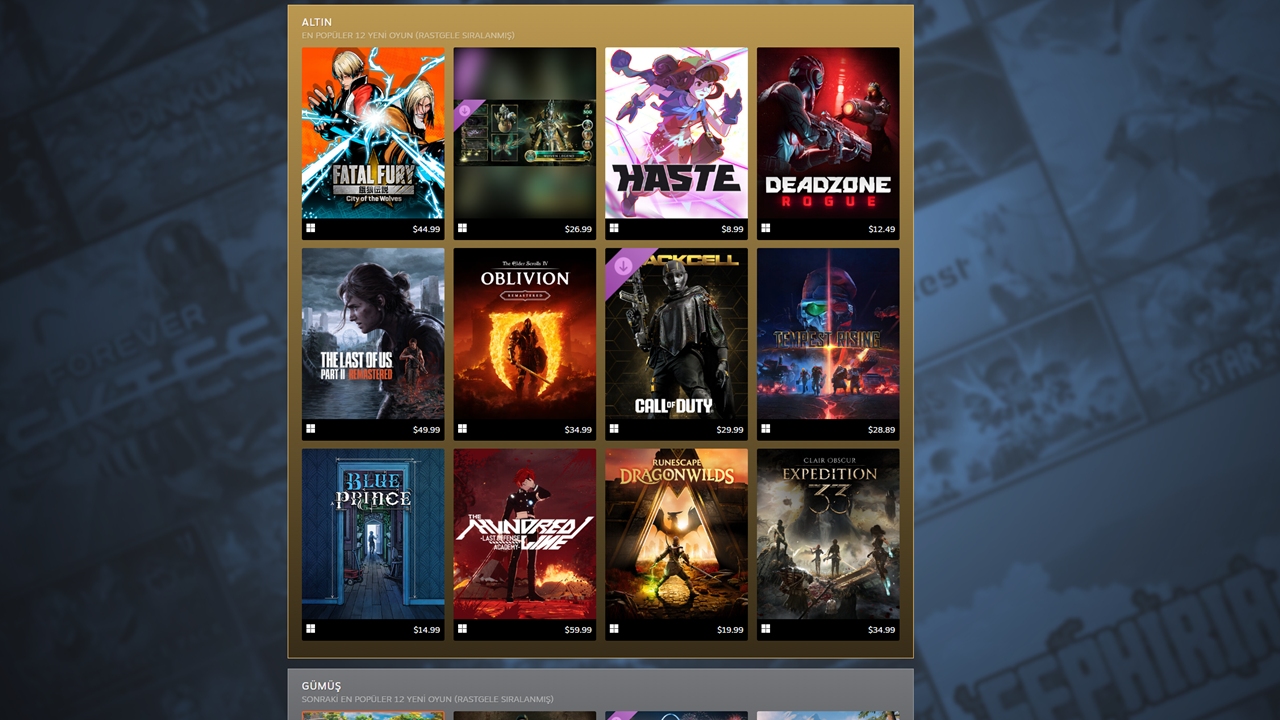
Task: Click the purple DLC badge on Call of Duty
Action: pos(624,266)
